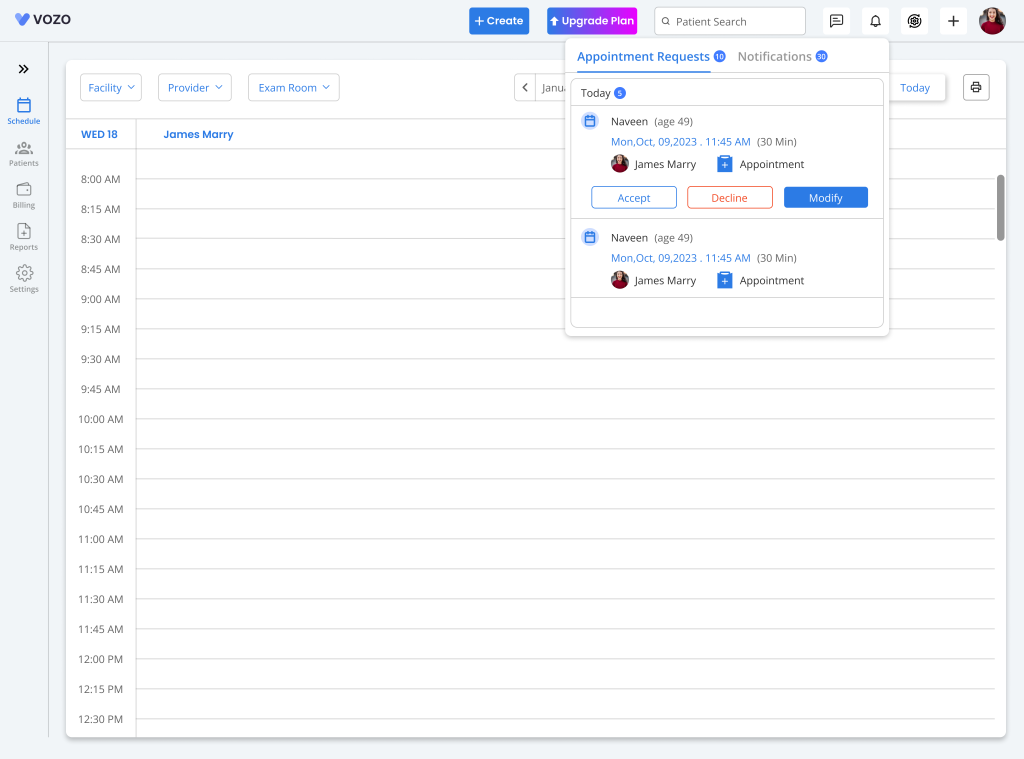Click calendar icon of first Naveen request
1024x759 pixels.
590,121
